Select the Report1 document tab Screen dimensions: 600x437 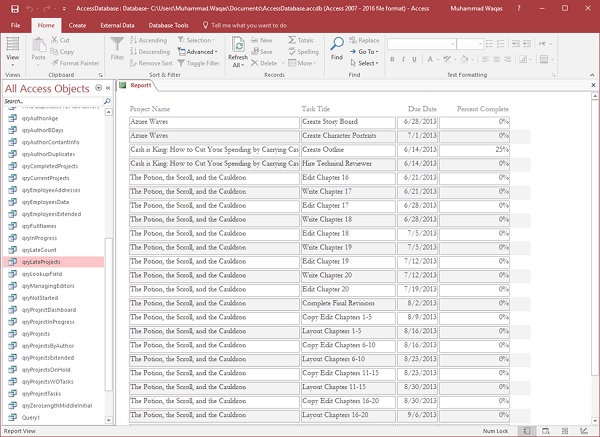[x=140, y=86]
